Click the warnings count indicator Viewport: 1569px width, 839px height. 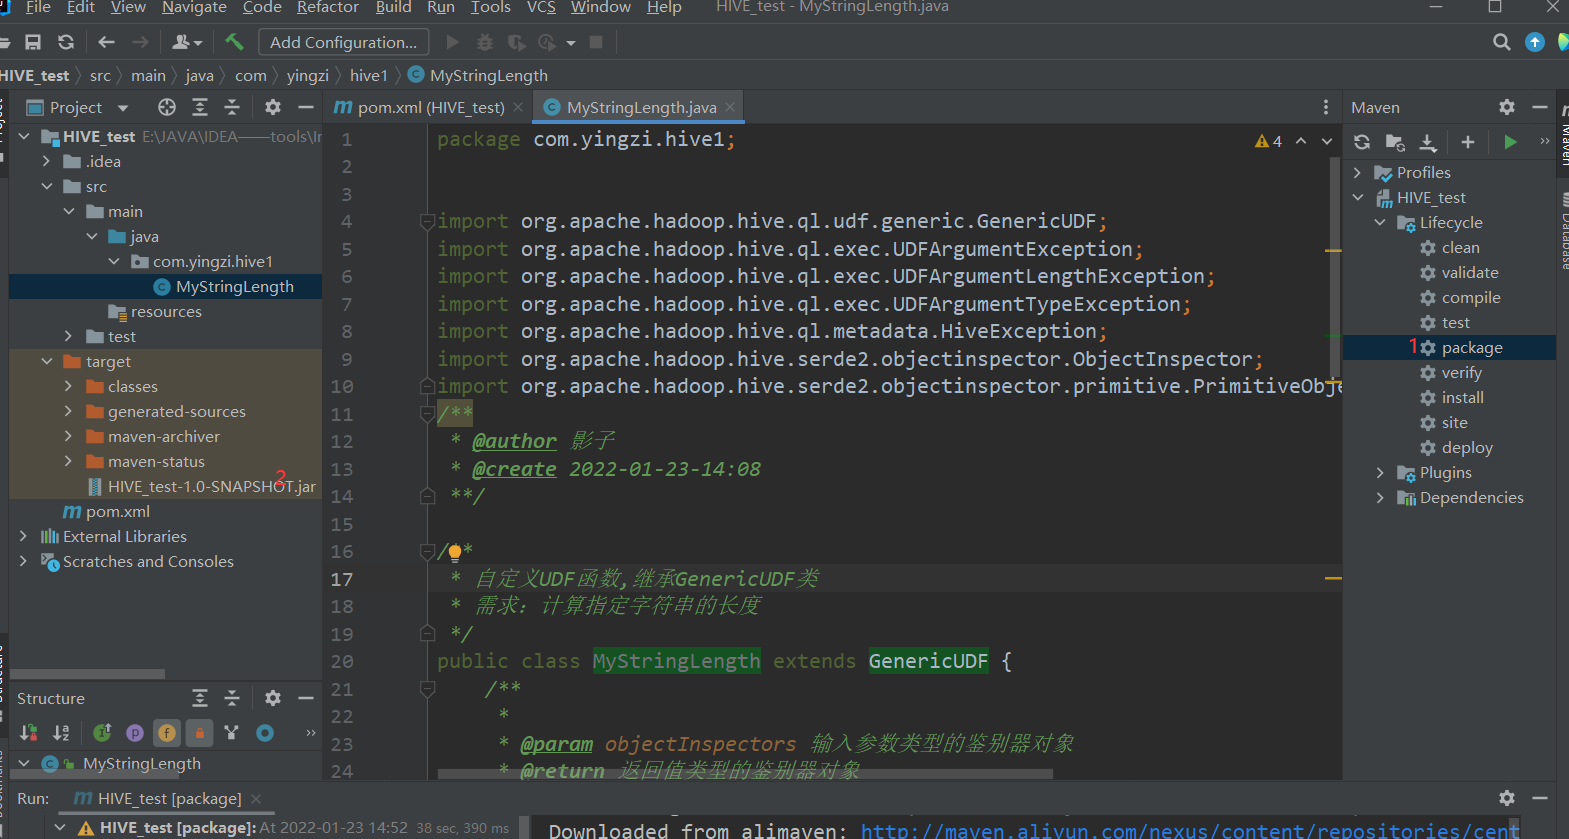(1268, 141)
